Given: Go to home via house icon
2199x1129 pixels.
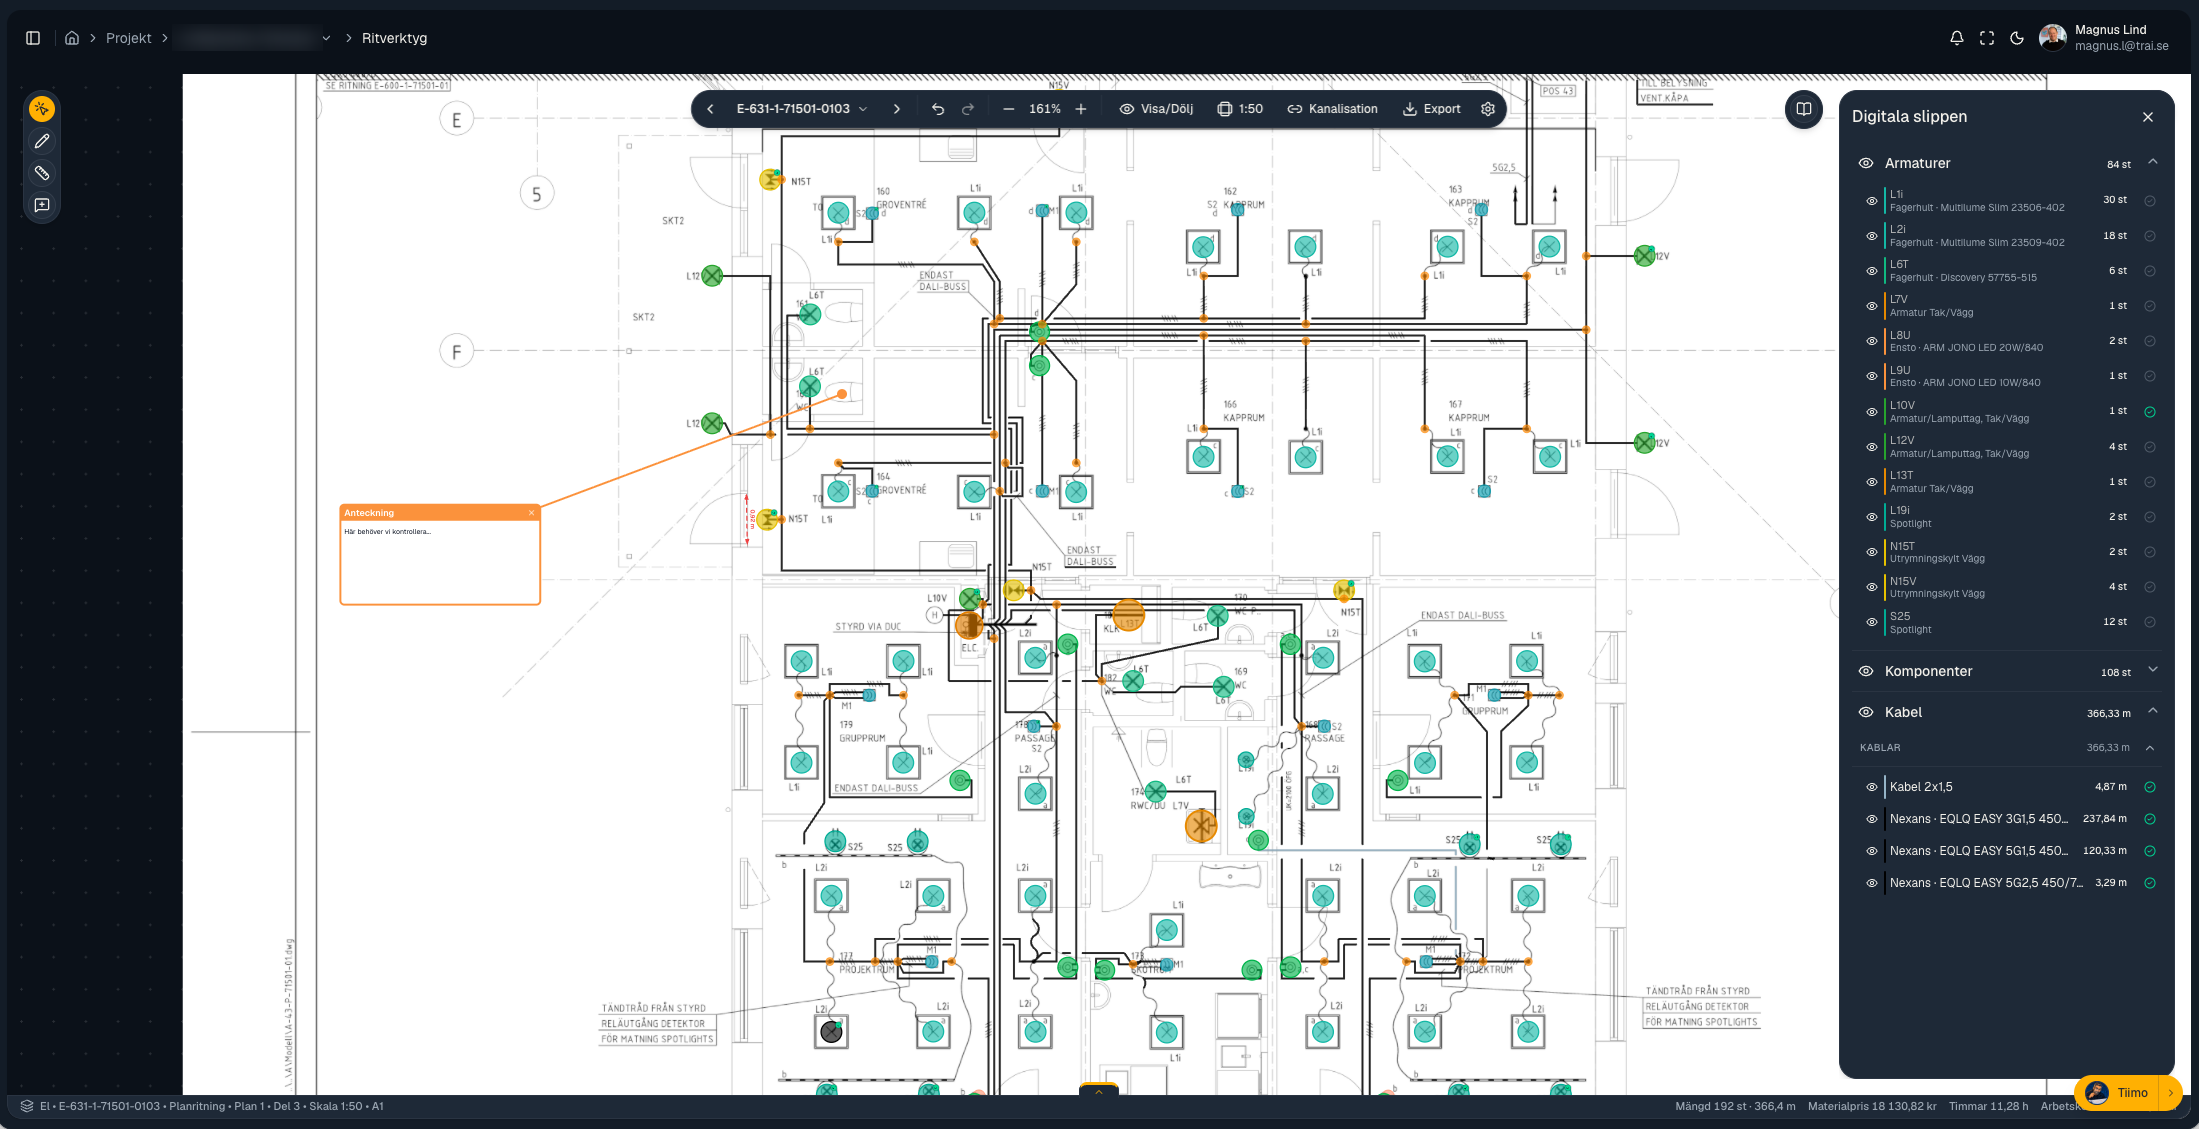Looking at the screenshot, I should tap(72, 38).
